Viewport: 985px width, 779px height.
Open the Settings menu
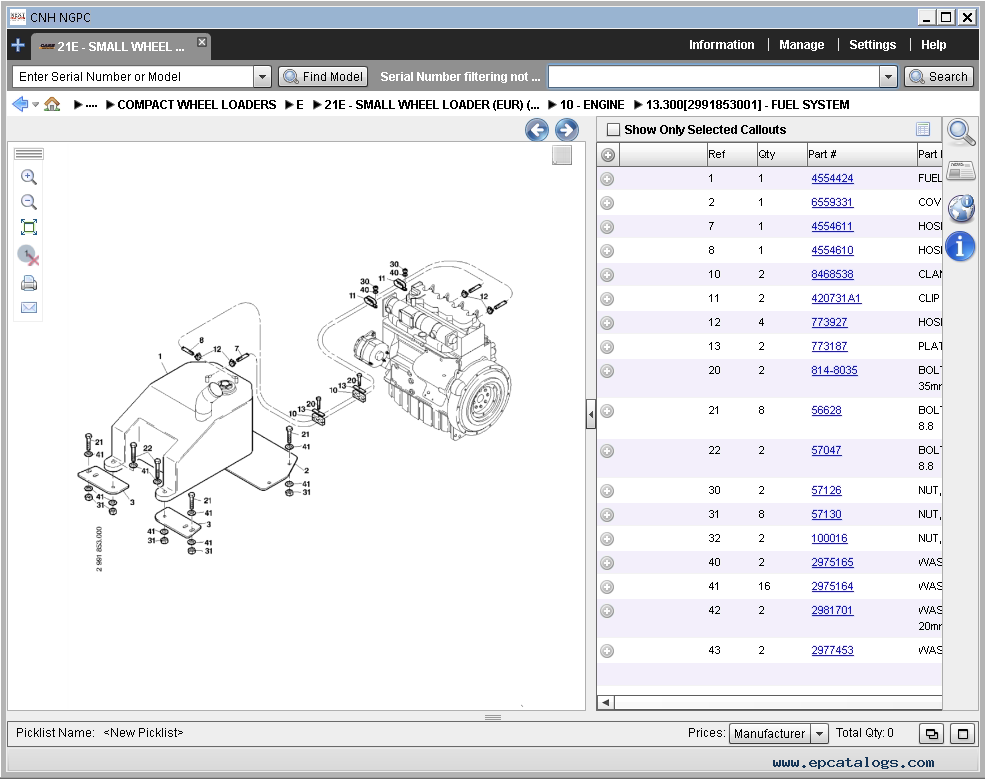(x=873, y=45)
